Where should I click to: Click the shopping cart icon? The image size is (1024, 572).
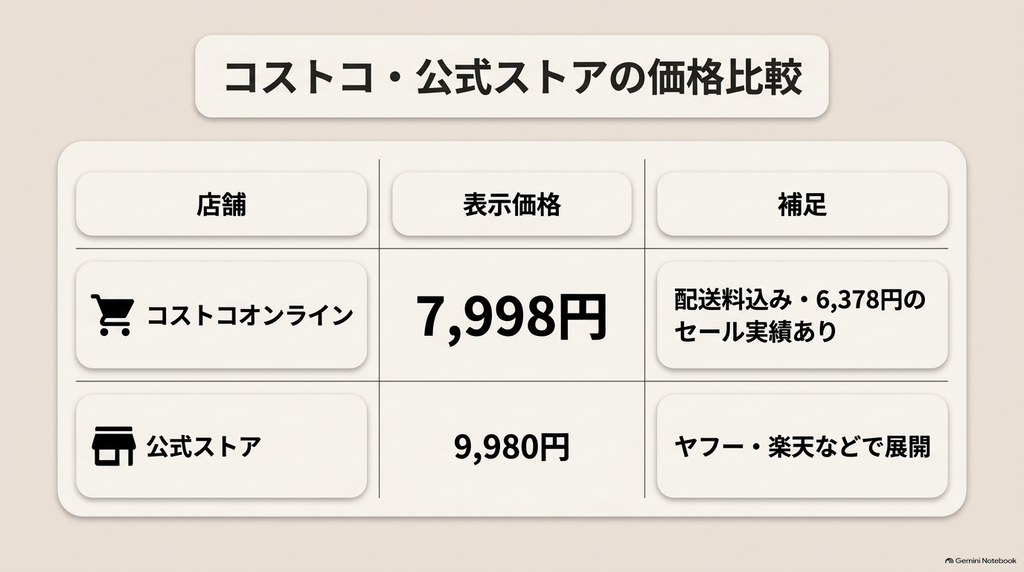(x=112, y=315)
